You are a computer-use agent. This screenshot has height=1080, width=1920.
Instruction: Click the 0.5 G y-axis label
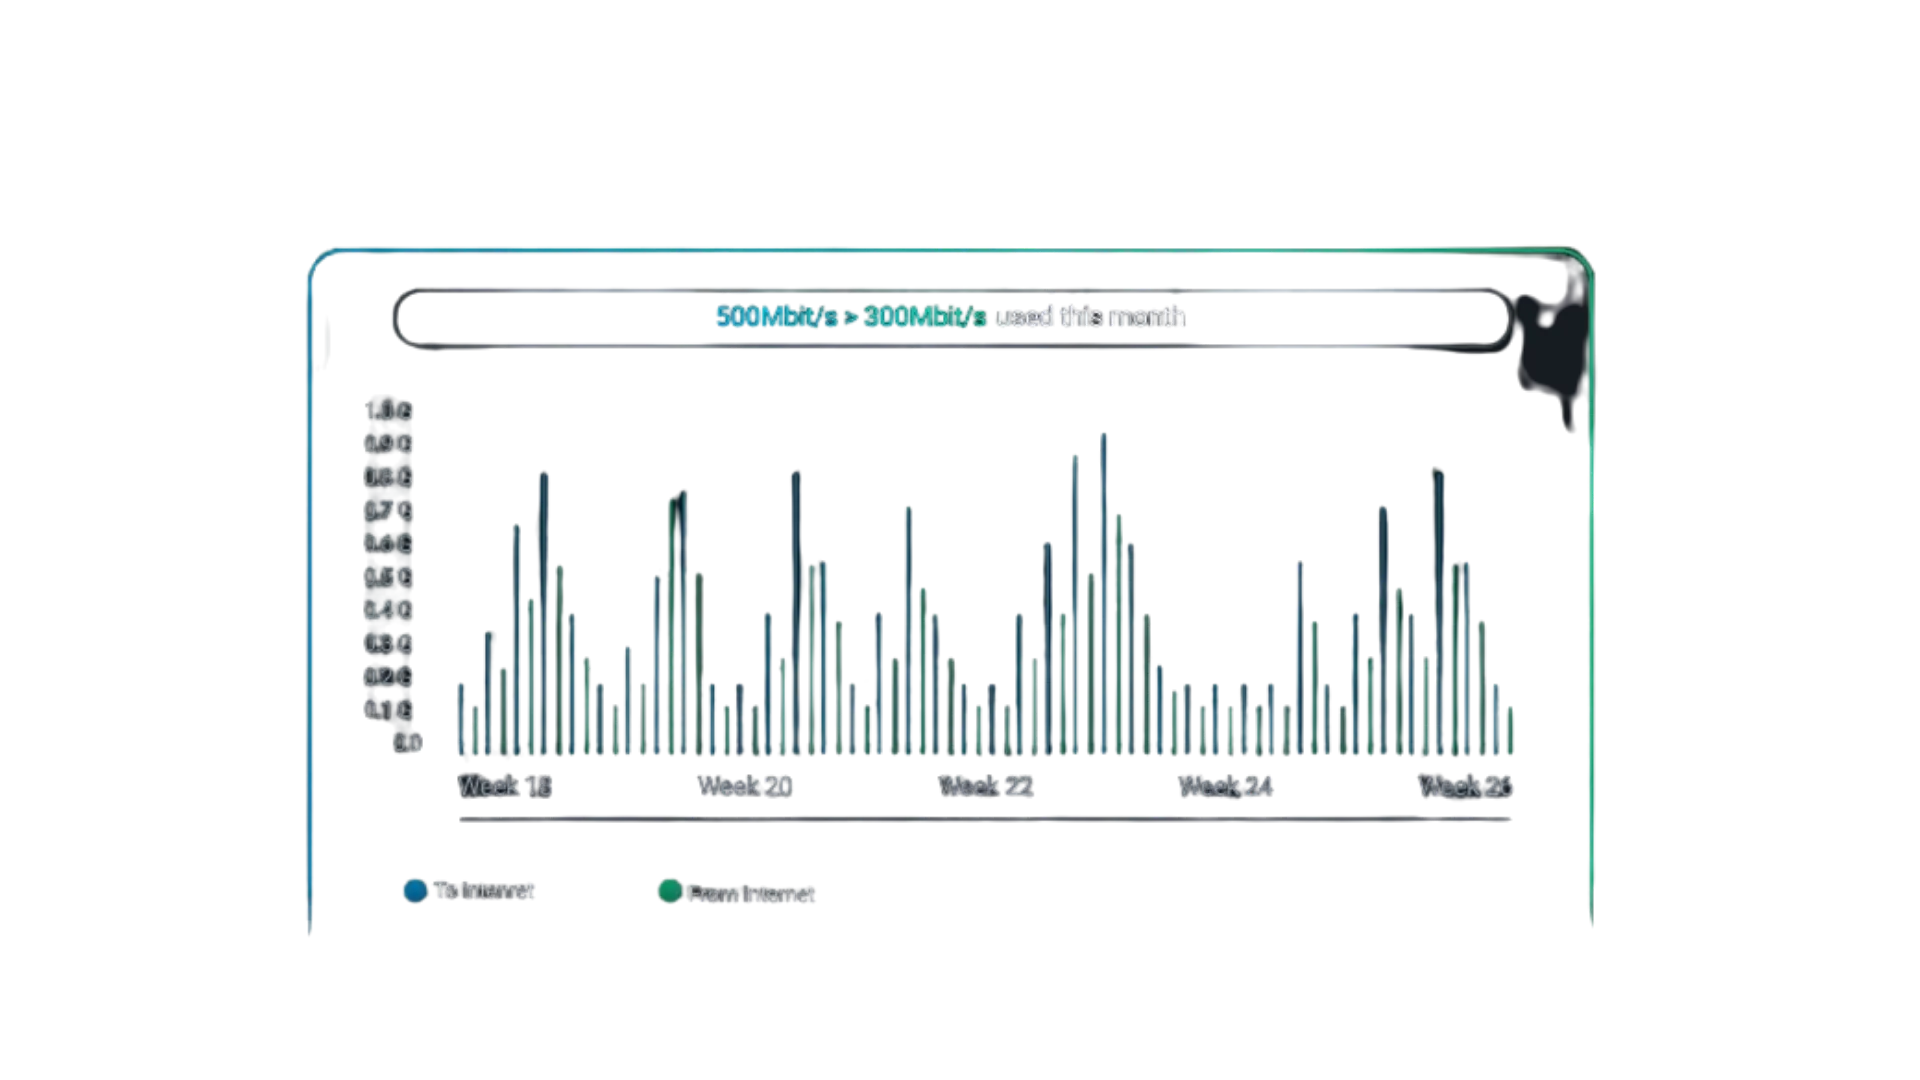click(x=387, y=577)
